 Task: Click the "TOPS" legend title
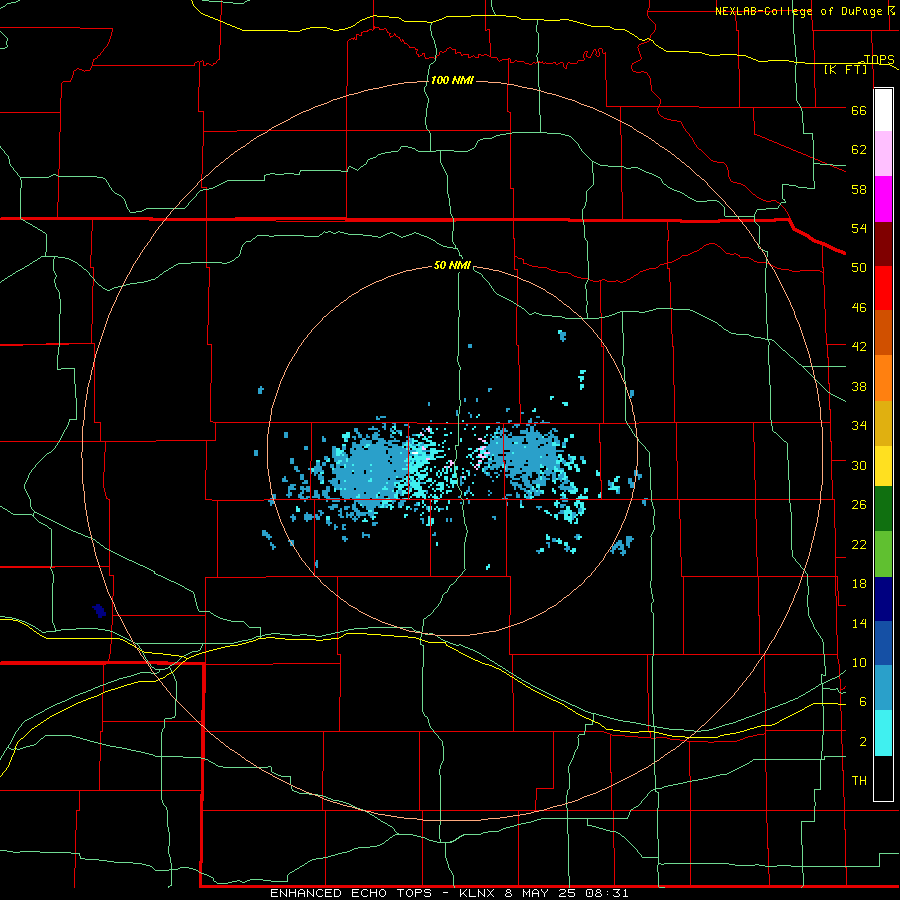[879, 59]
